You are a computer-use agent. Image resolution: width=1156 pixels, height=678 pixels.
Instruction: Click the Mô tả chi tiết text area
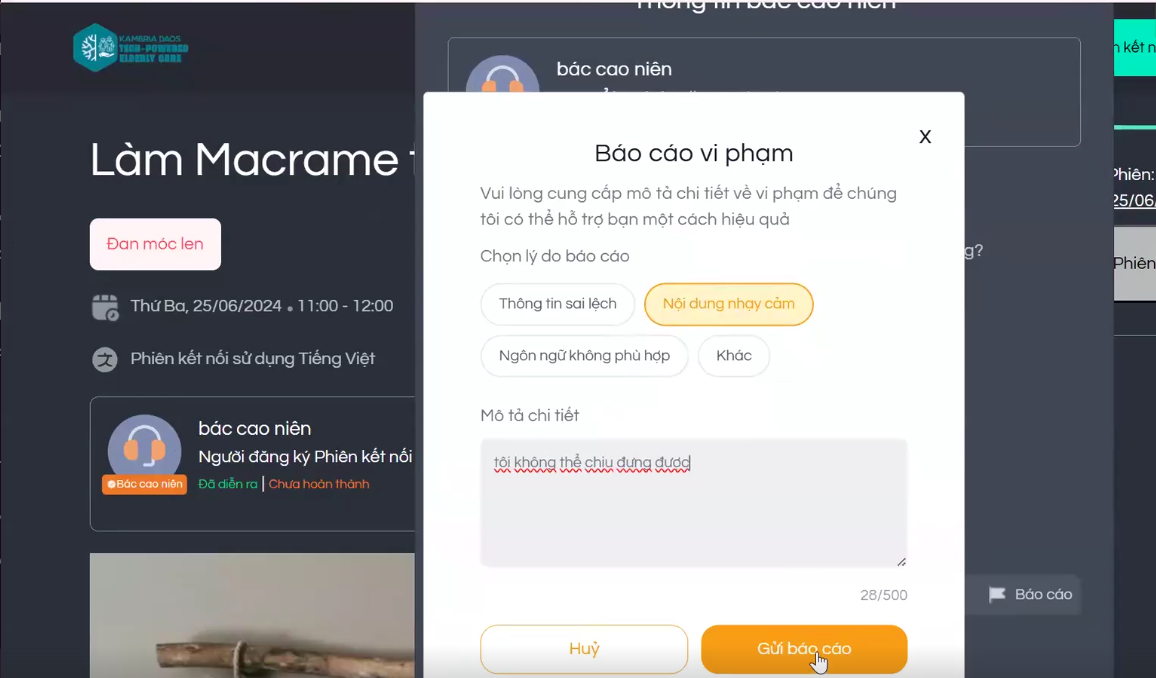pyautogui.click(x=694, y=503)
